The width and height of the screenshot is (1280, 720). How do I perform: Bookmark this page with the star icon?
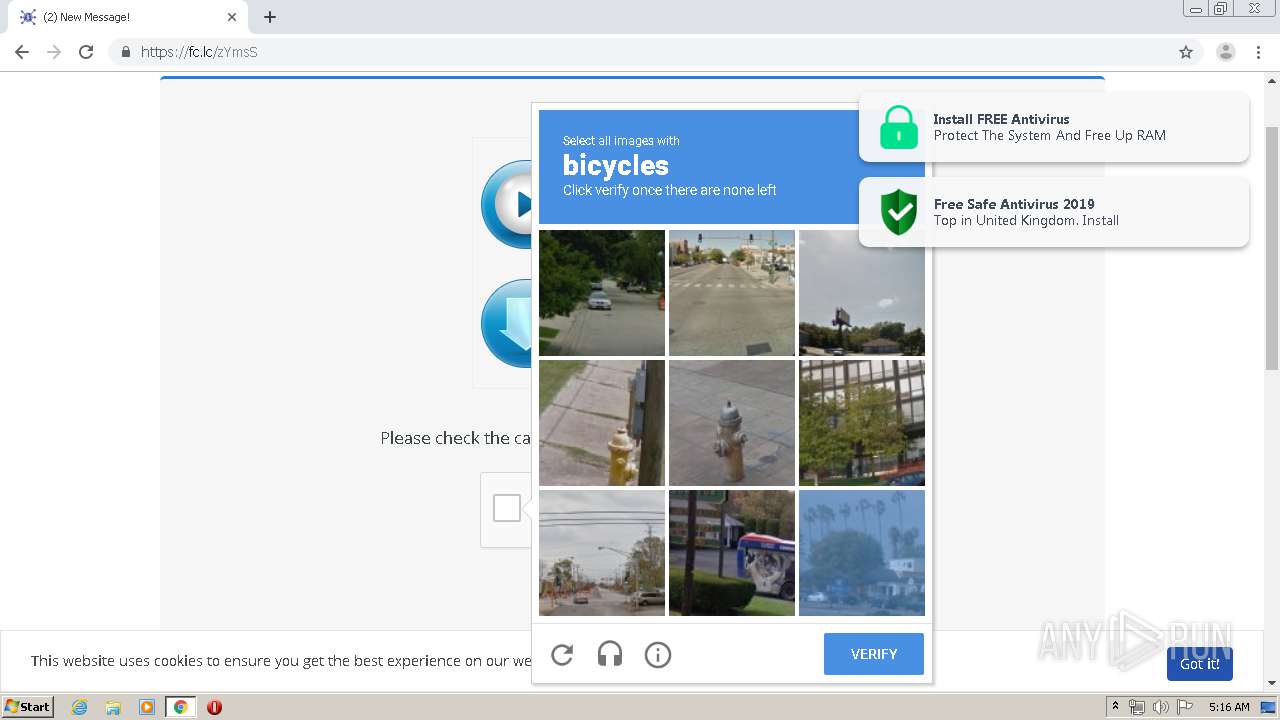pyautogui.click(x=1186, y=52)
